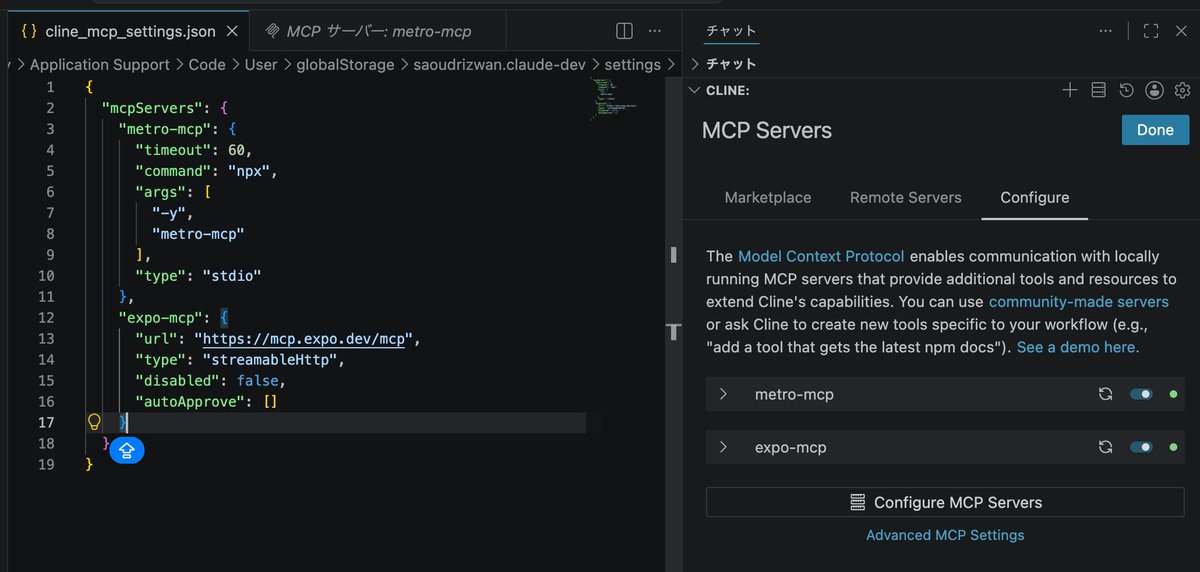Viewport: 1200px width, 572px height.
Task: Expand the チャット section chevron
Action: [x=696, y=63]
